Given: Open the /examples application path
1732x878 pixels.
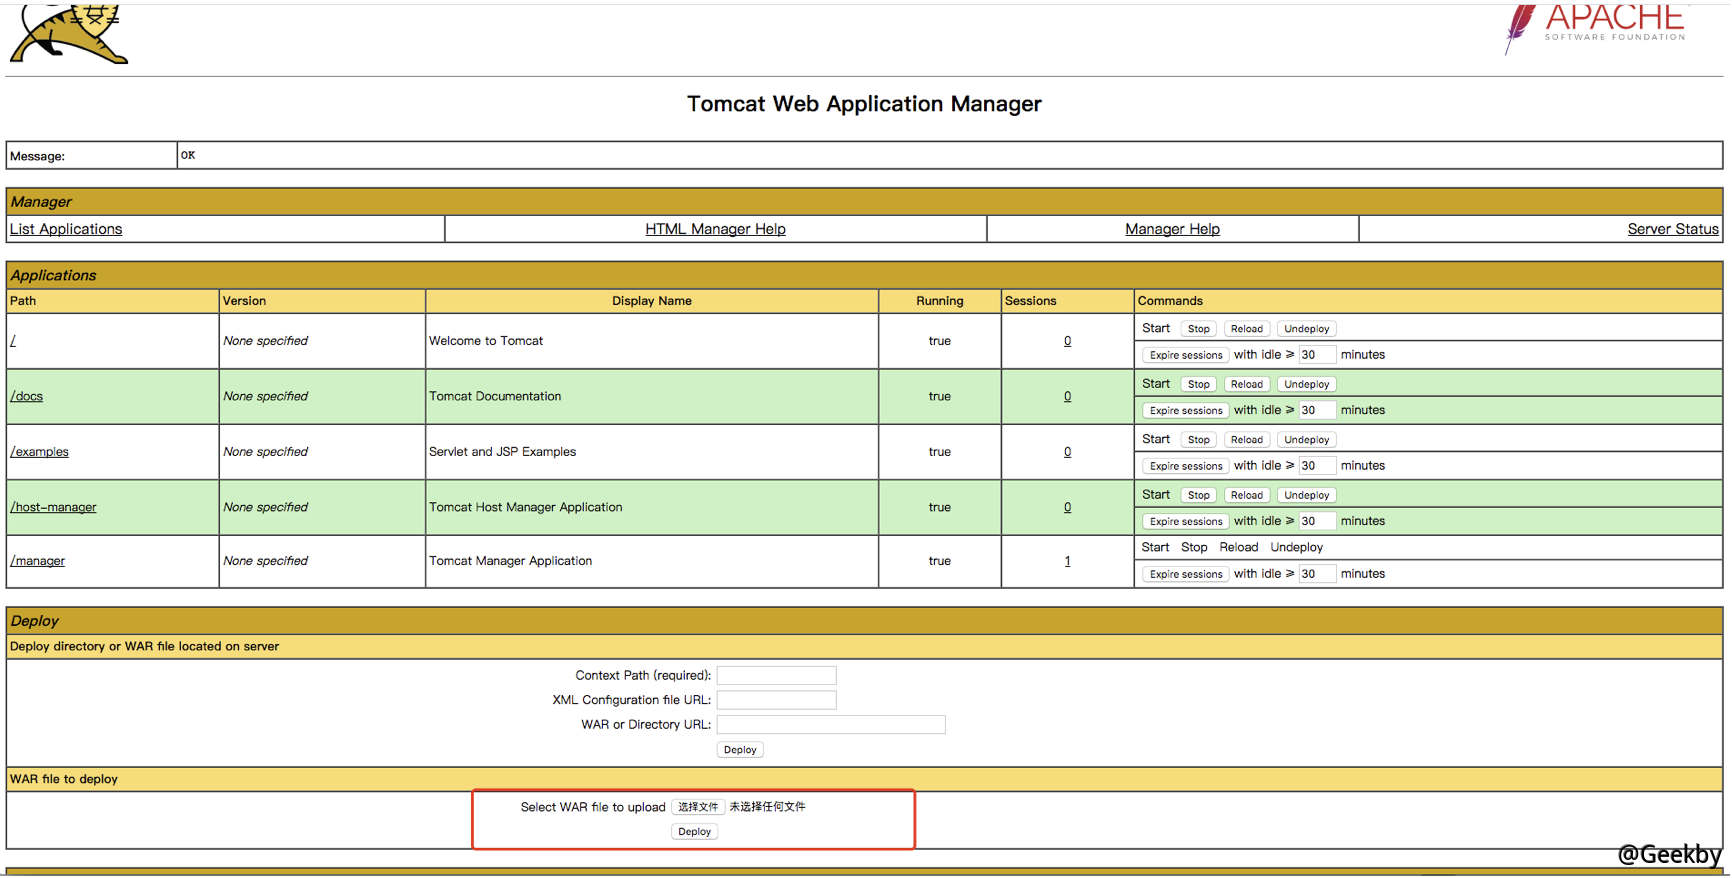Looking at the screenshot, I should pos(40,452).
